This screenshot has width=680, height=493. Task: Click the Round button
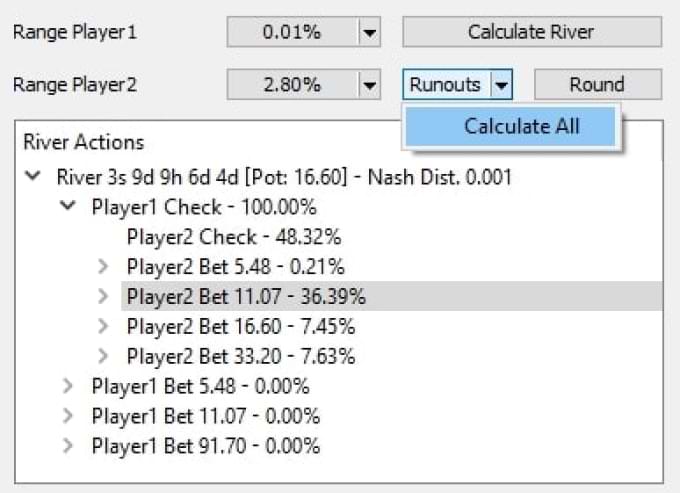click(597, 85)
